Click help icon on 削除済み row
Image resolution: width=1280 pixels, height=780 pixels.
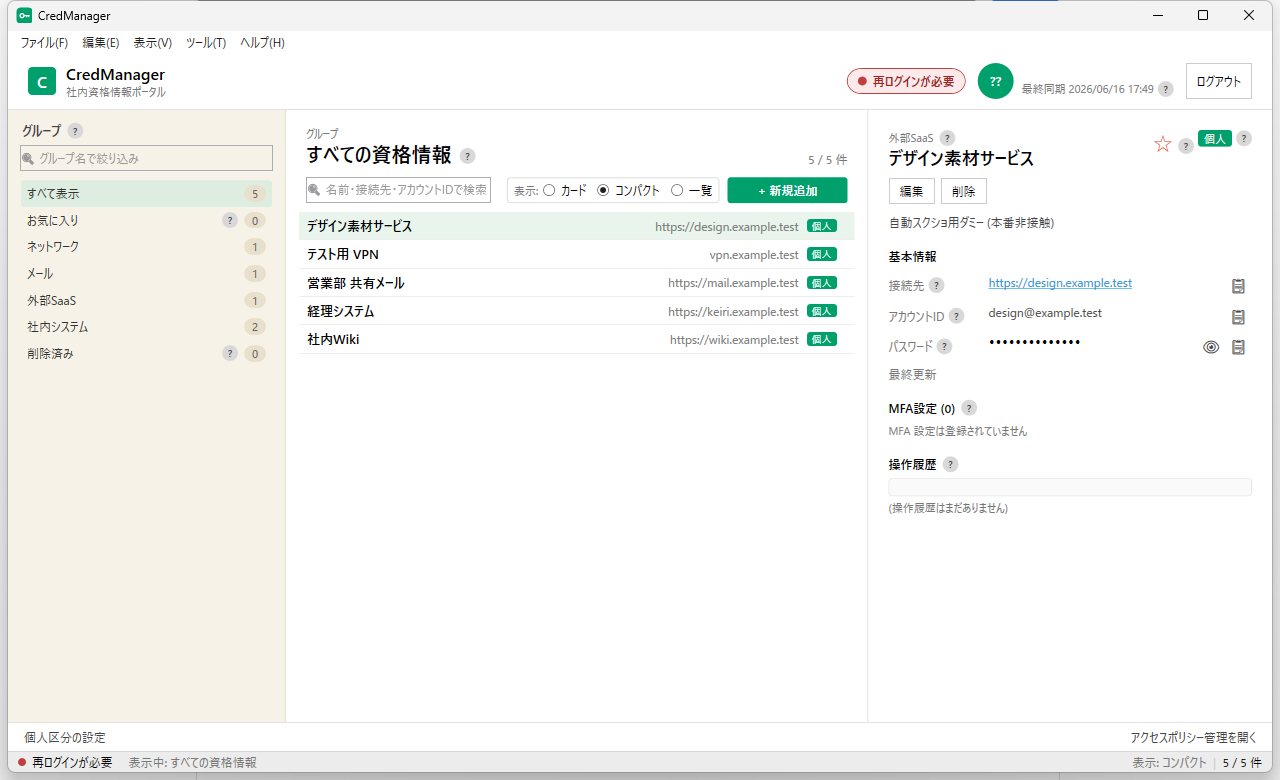(x=229, y=353)
